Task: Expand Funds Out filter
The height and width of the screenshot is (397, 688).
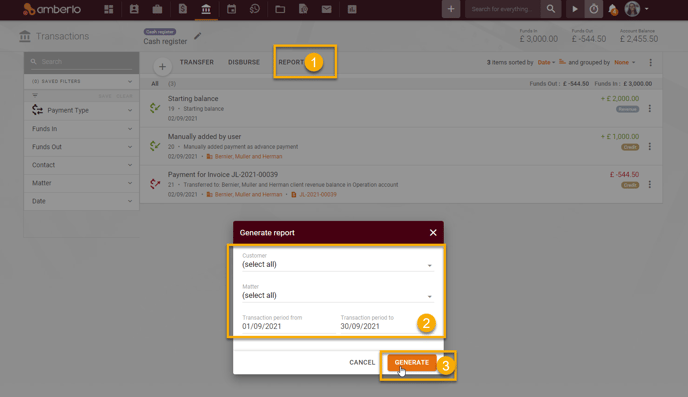Action: tap(82, 147)
